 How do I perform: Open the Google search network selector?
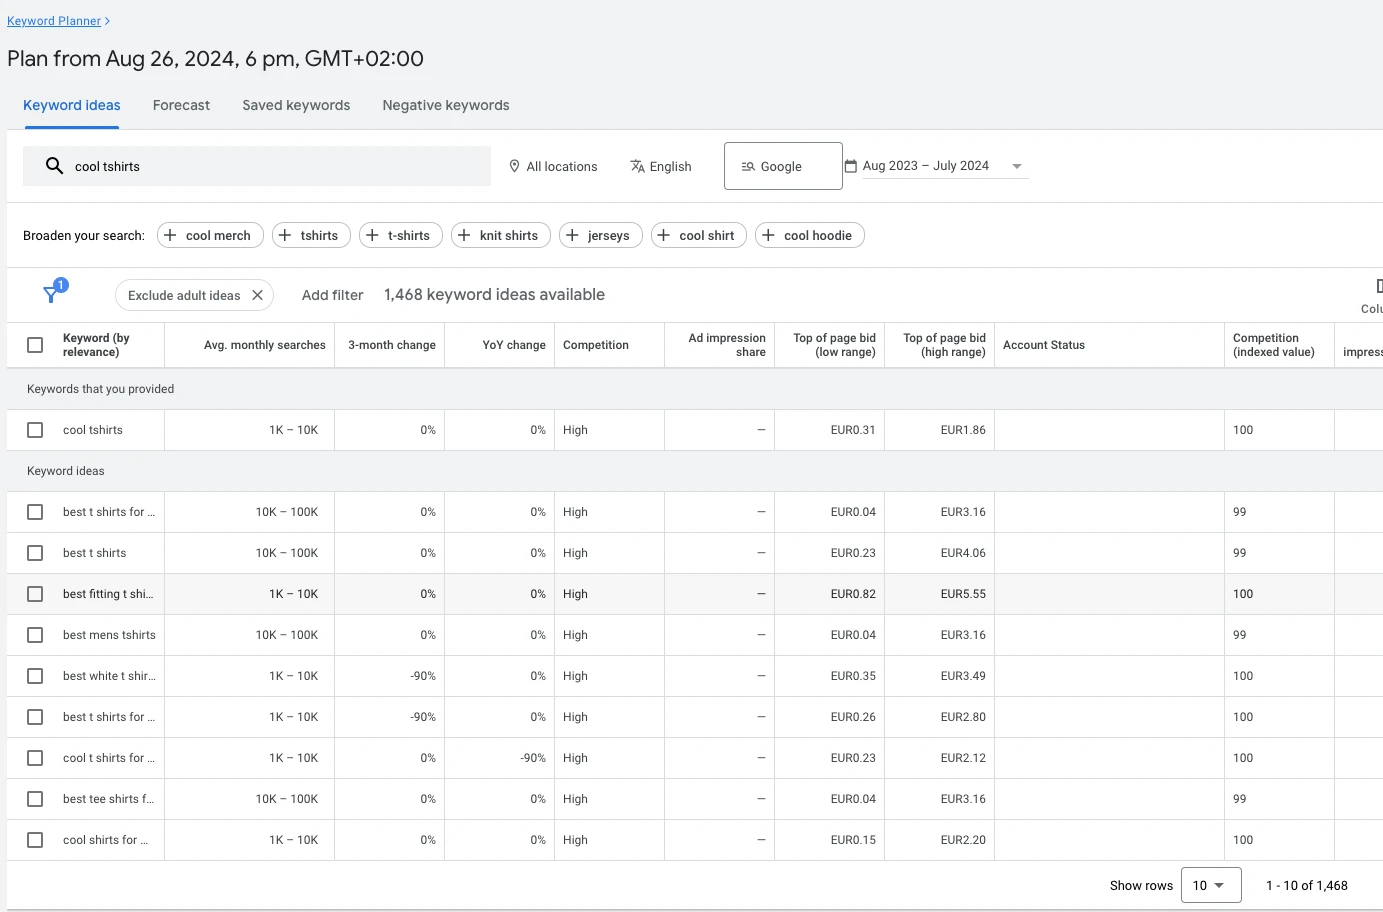(x=782, y=166)
